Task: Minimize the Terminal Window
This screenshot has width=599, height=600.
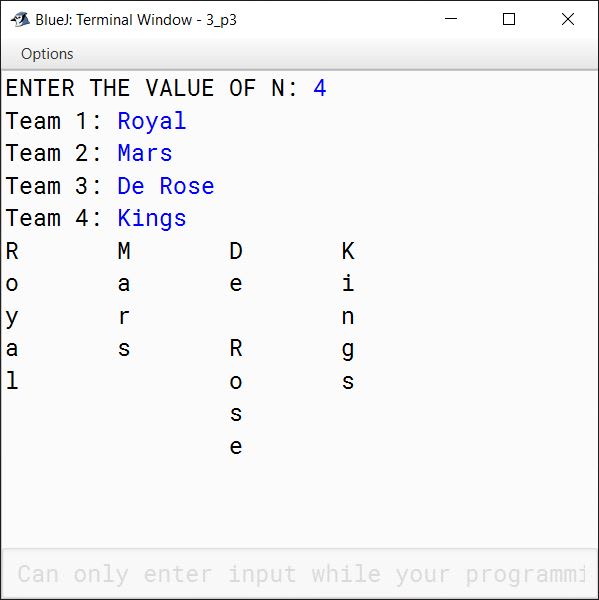Action: (x=451, y=19)
